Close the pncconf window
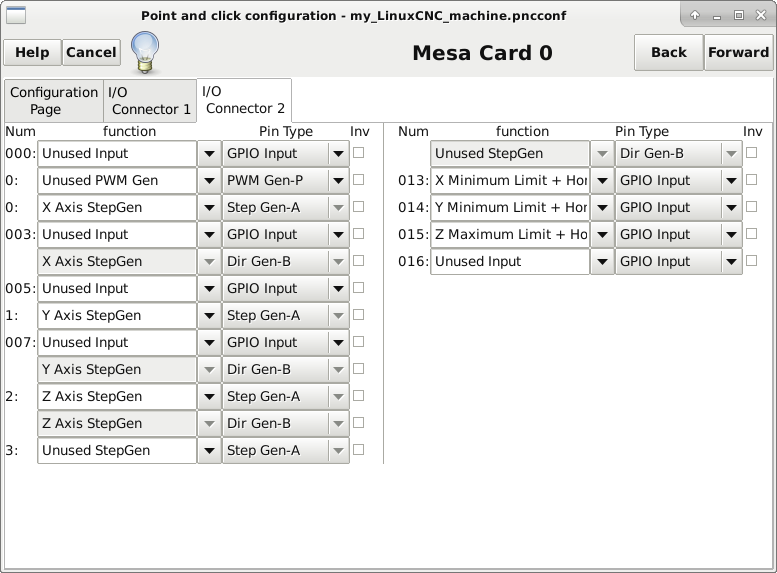 (761, 15)
